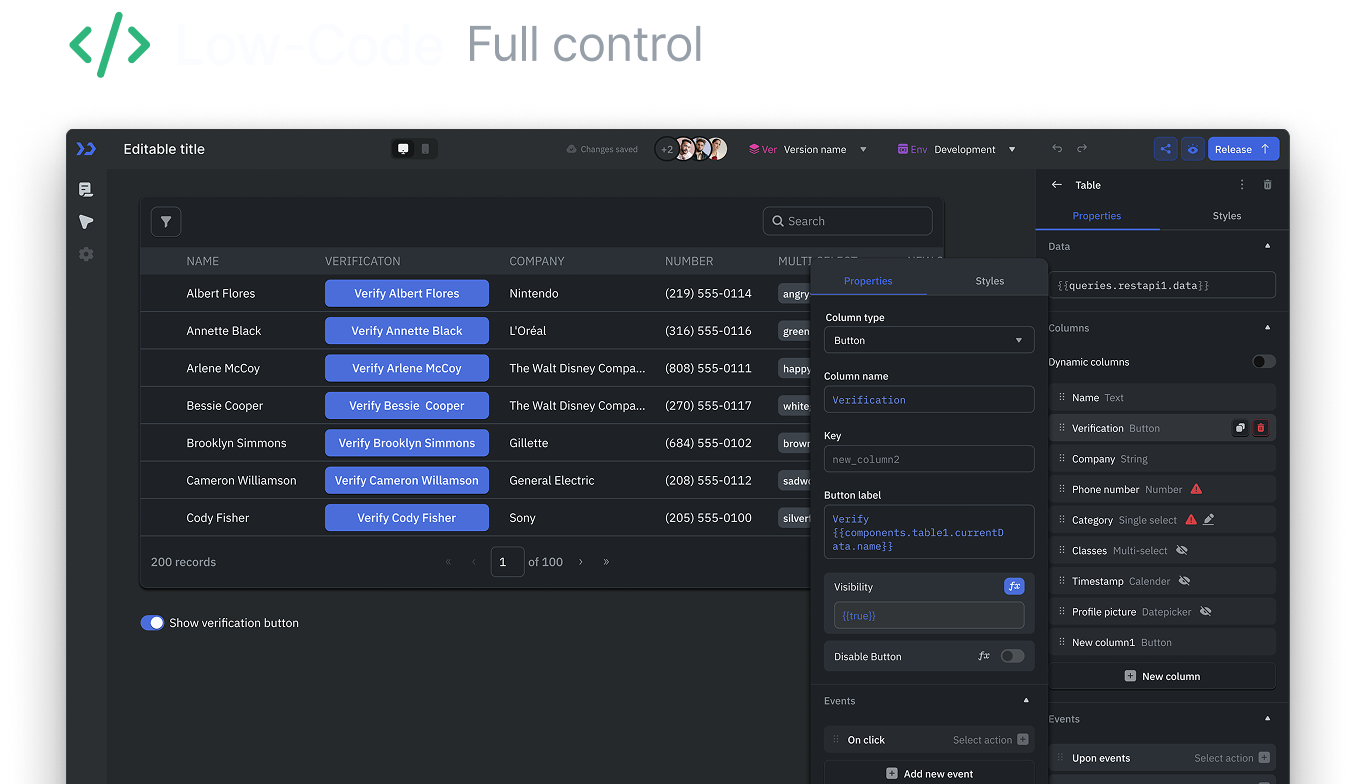The image size is (1353, 784).
Task: Click the Verify Albert Flores button
Action: pos(406,293)
